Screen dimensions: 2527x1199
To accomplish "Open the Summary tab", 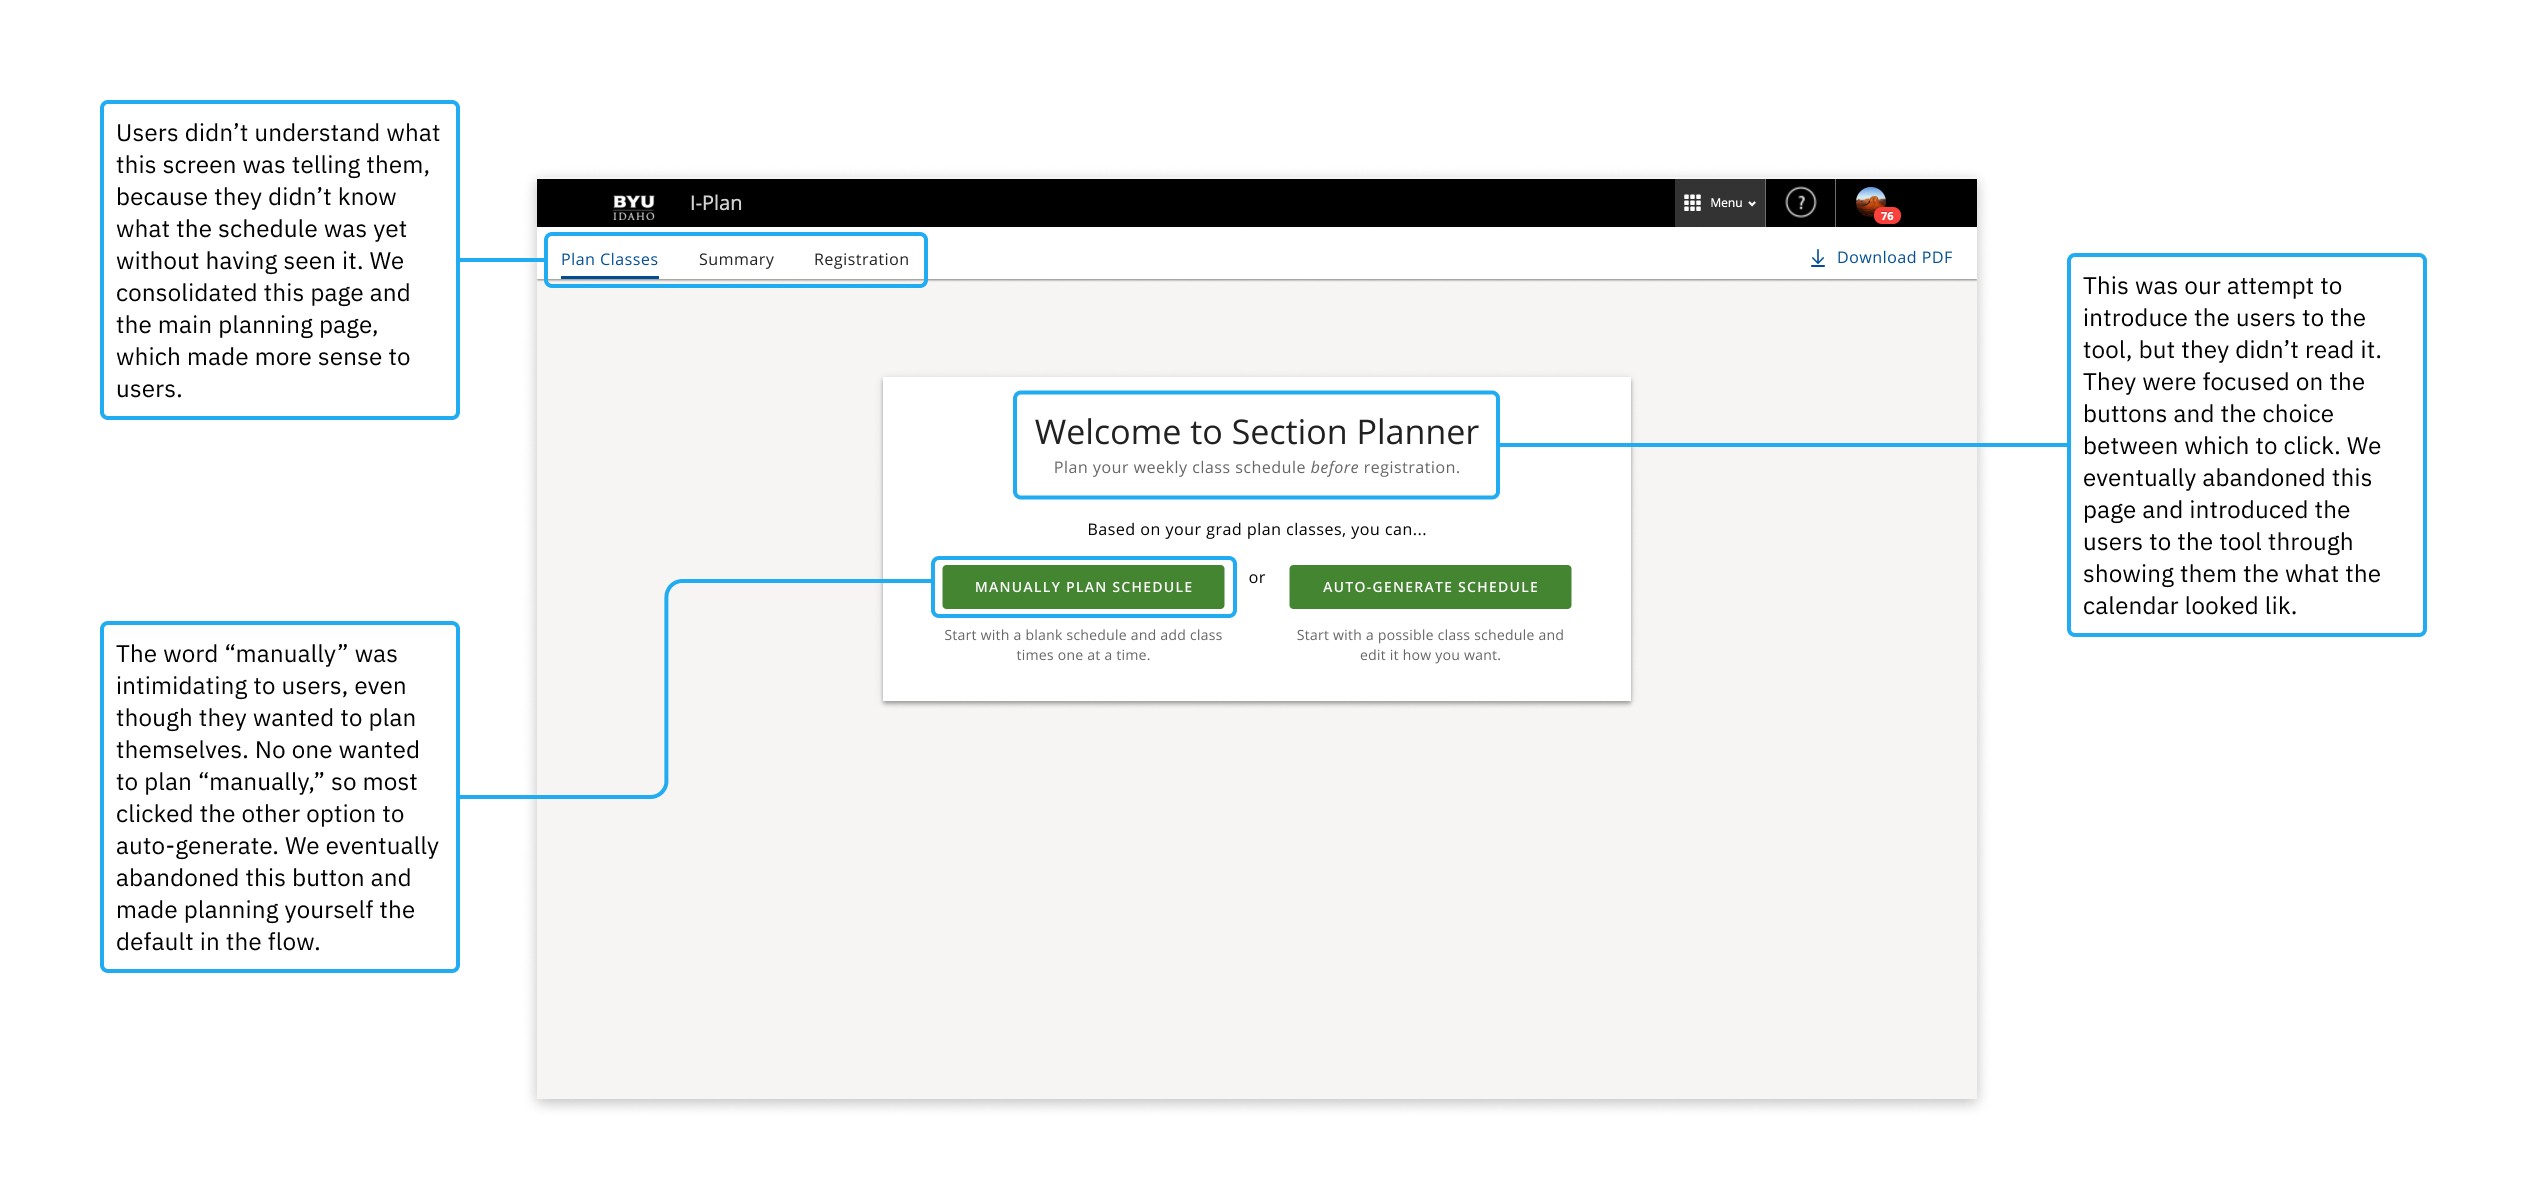I will pos(736,259).
